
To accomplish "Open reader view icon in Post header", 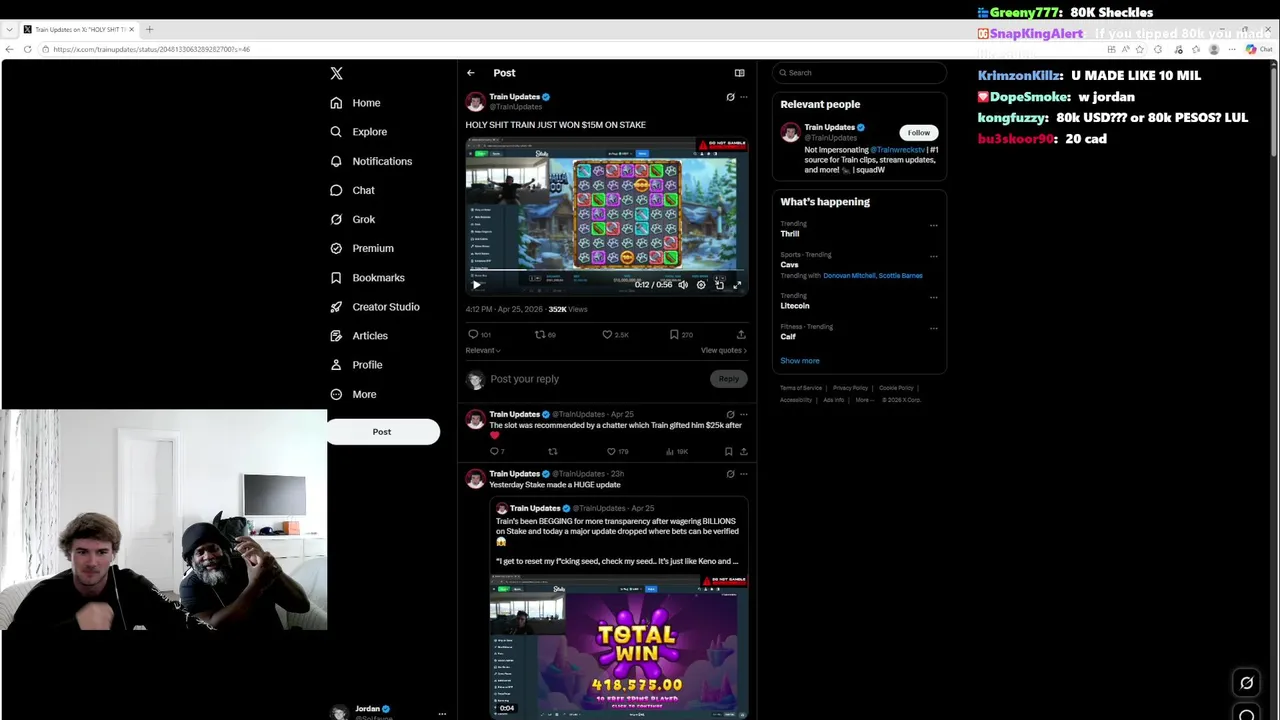I will pos(739,73).
